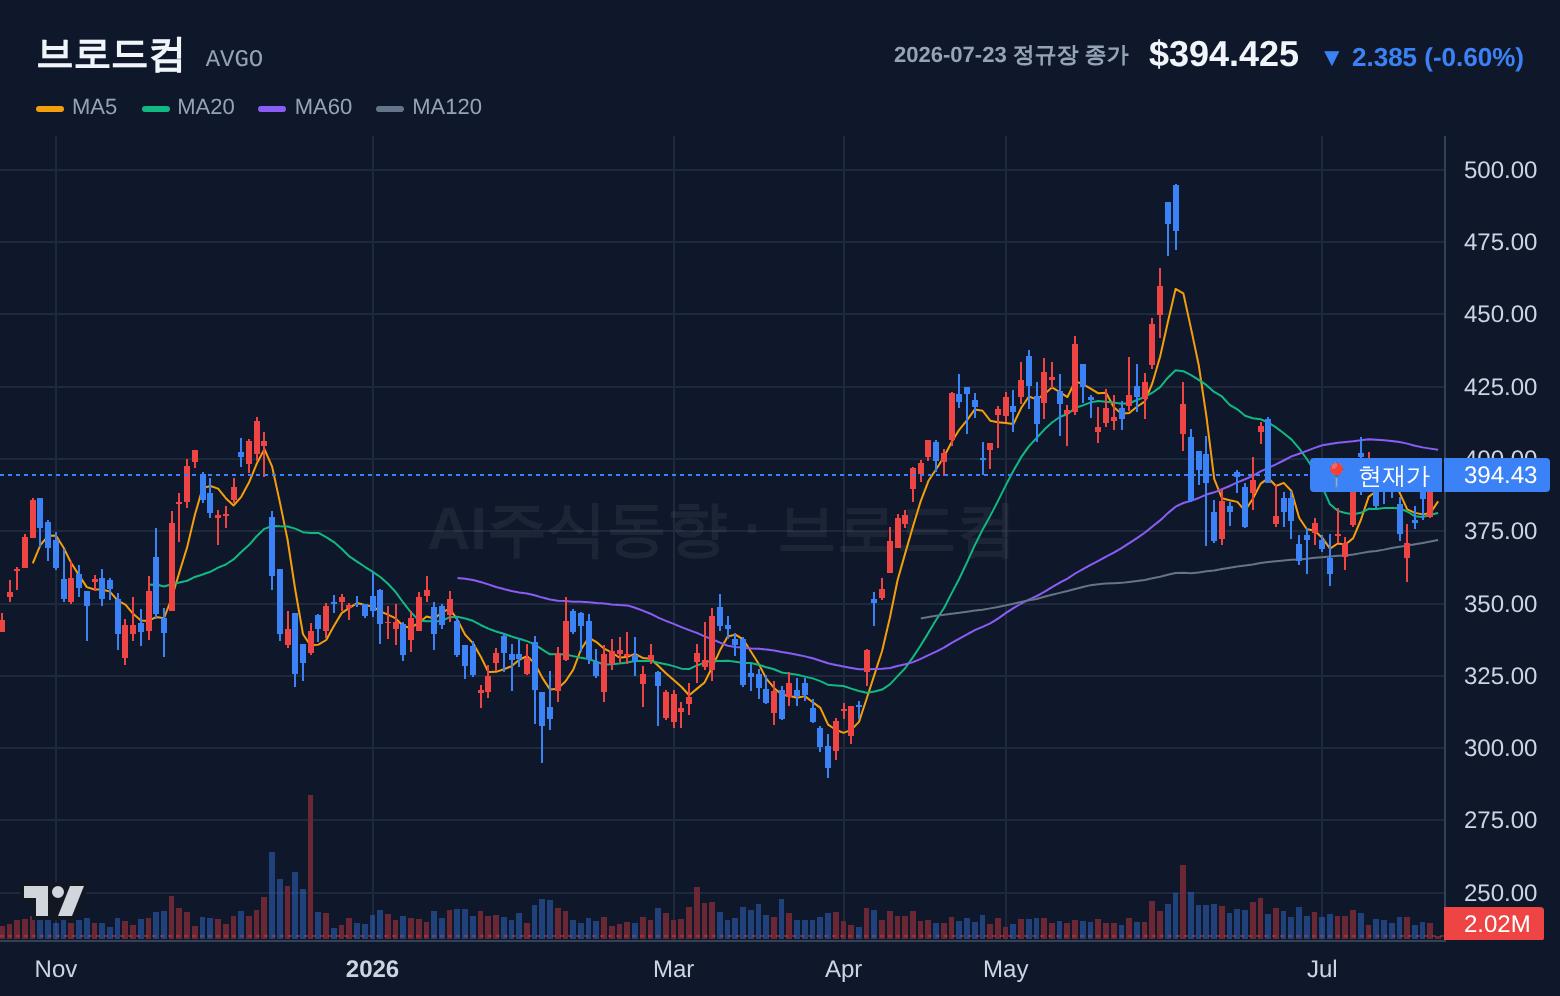Viewport: 1560px width, 996px height.
Task: Click the 450.00 price axis label
Action: click(x=1500, y=314)
